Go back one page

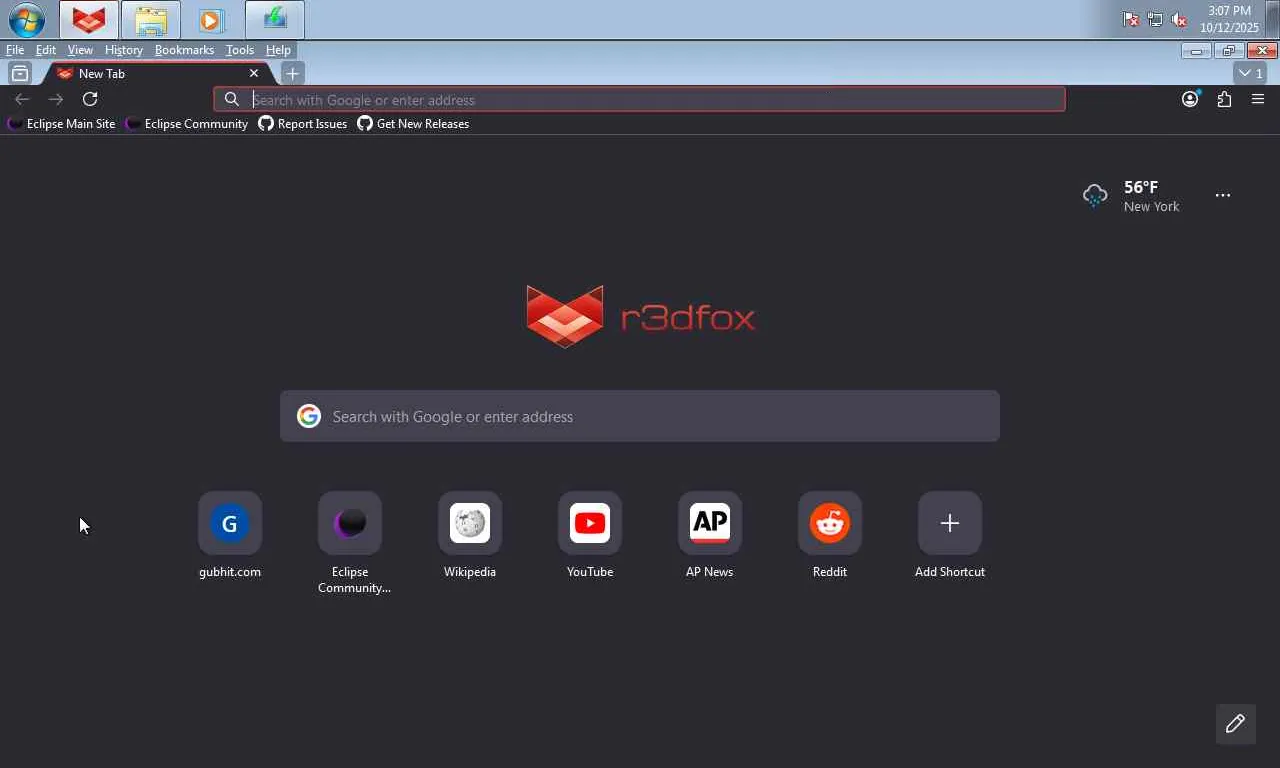point(22,99)
